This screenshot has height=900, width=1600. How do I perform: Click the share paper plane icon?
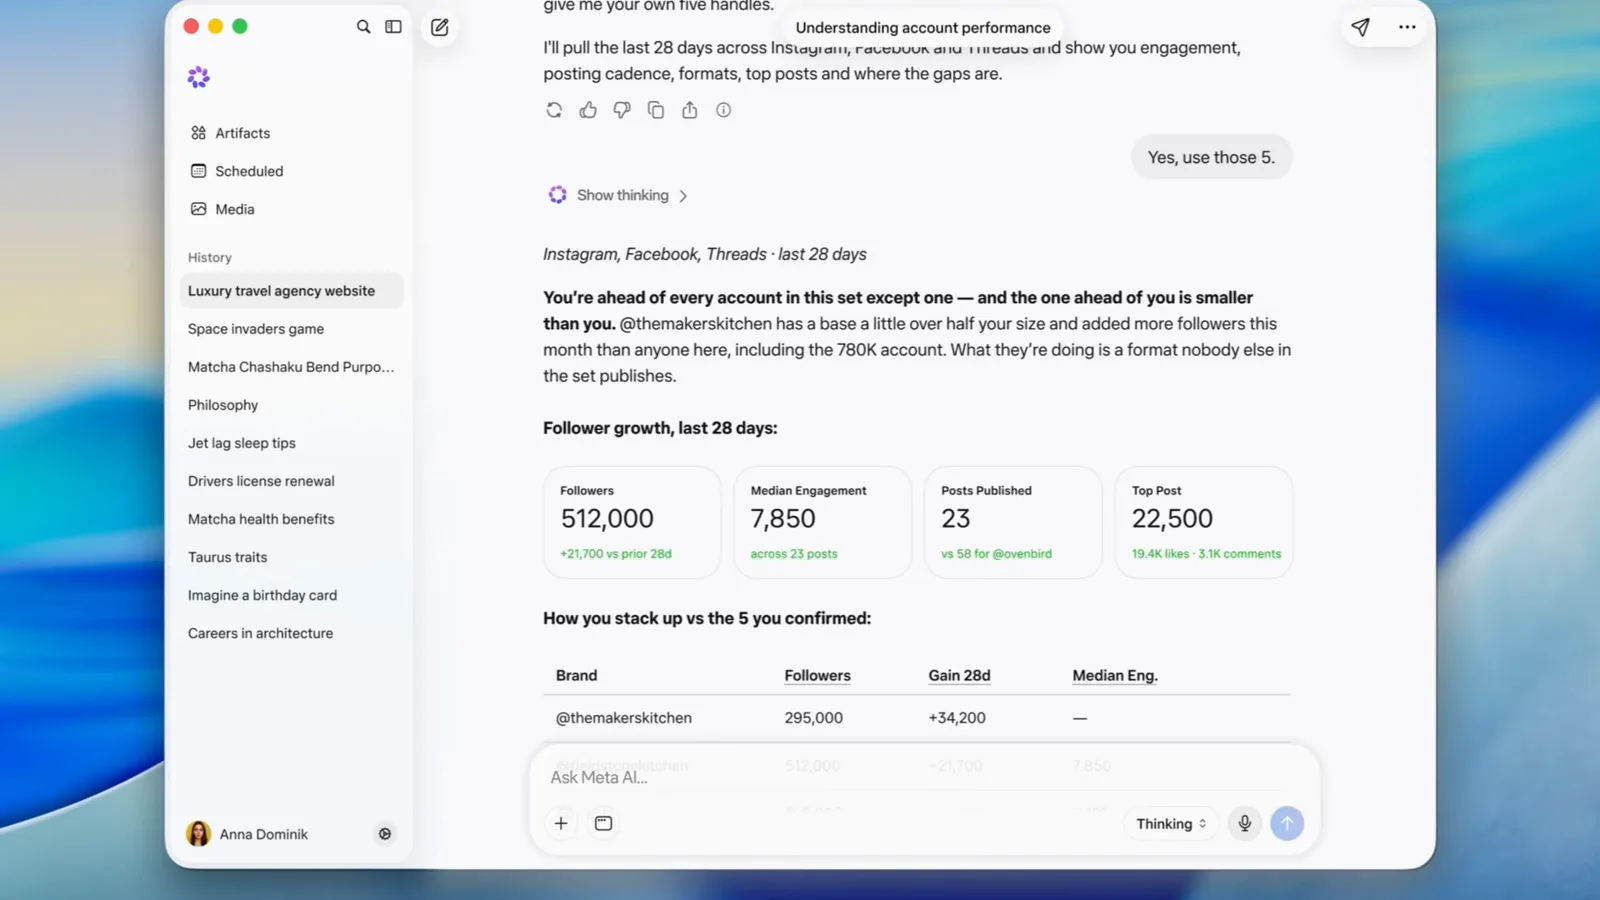coord(1360,27)
